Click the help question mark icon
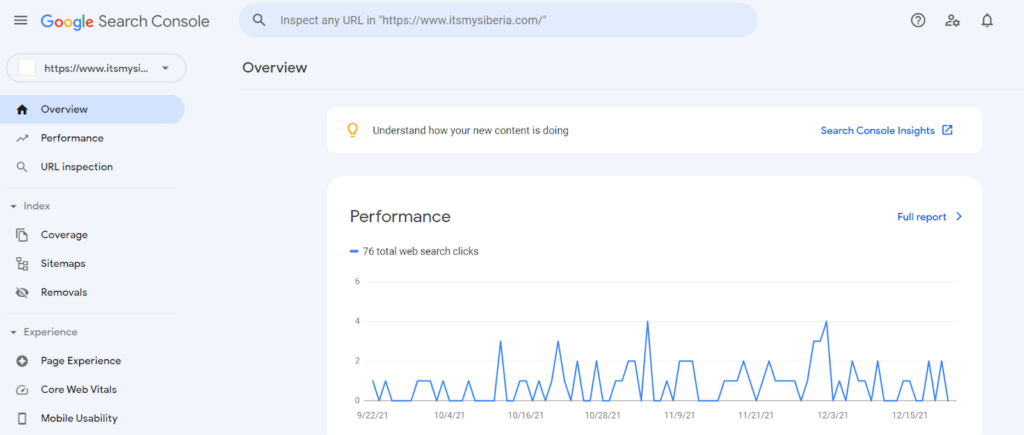The width and height of the screenshot is (1024, 435). pyautogui.click(x=918, y=20)
